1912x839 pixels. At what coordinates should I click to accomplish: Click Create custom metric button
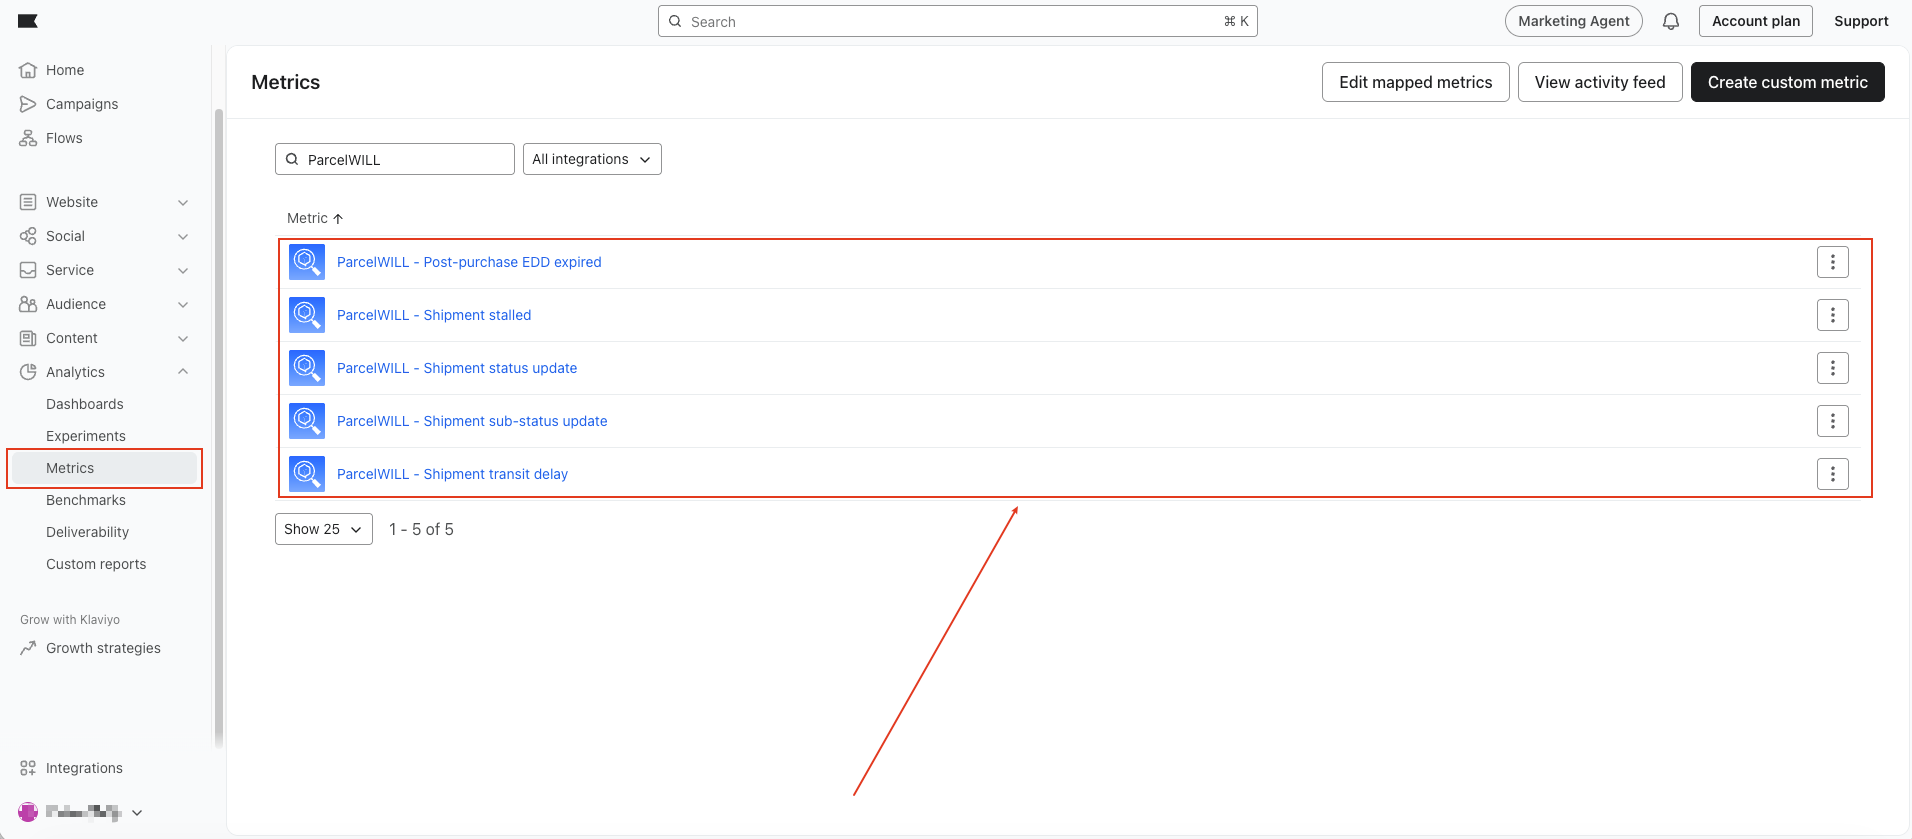coord(1788,82)
